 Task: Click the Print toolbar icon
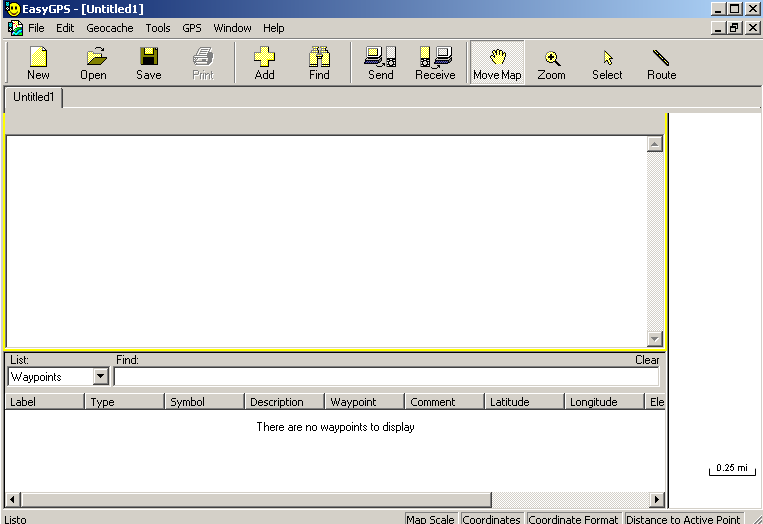click(203, 63)
